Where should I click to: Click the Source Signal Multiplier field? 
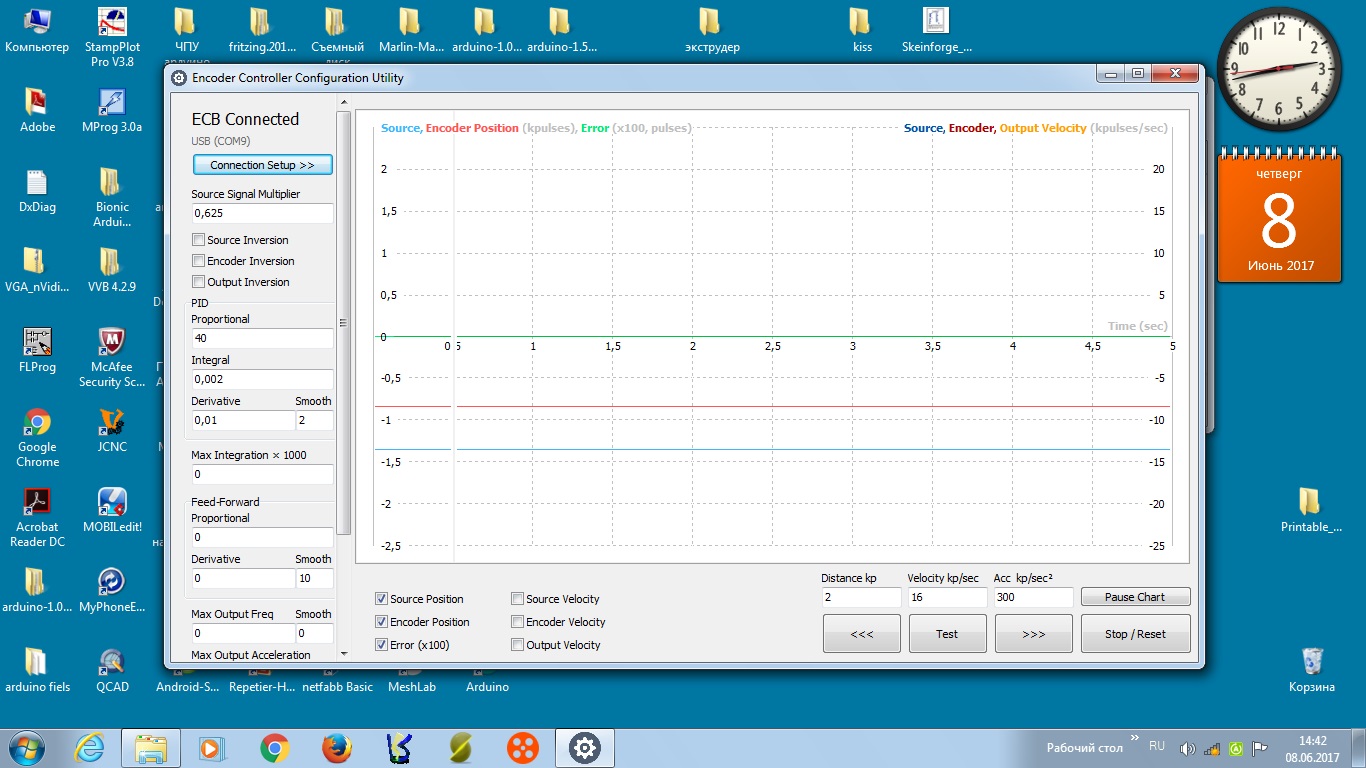262,213
